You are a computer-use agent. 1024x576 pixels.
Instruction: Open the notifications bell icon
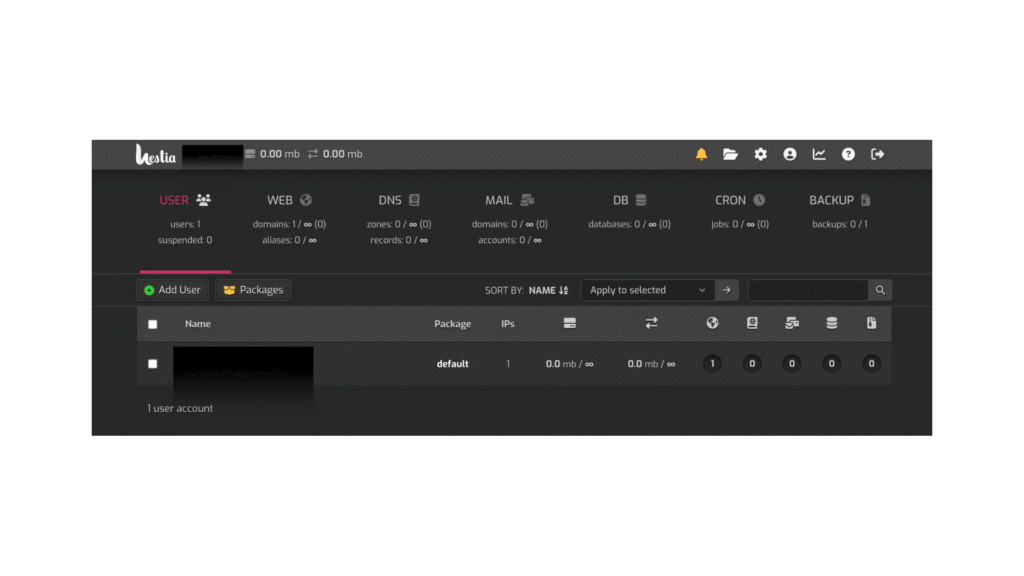tap(701, 154)
